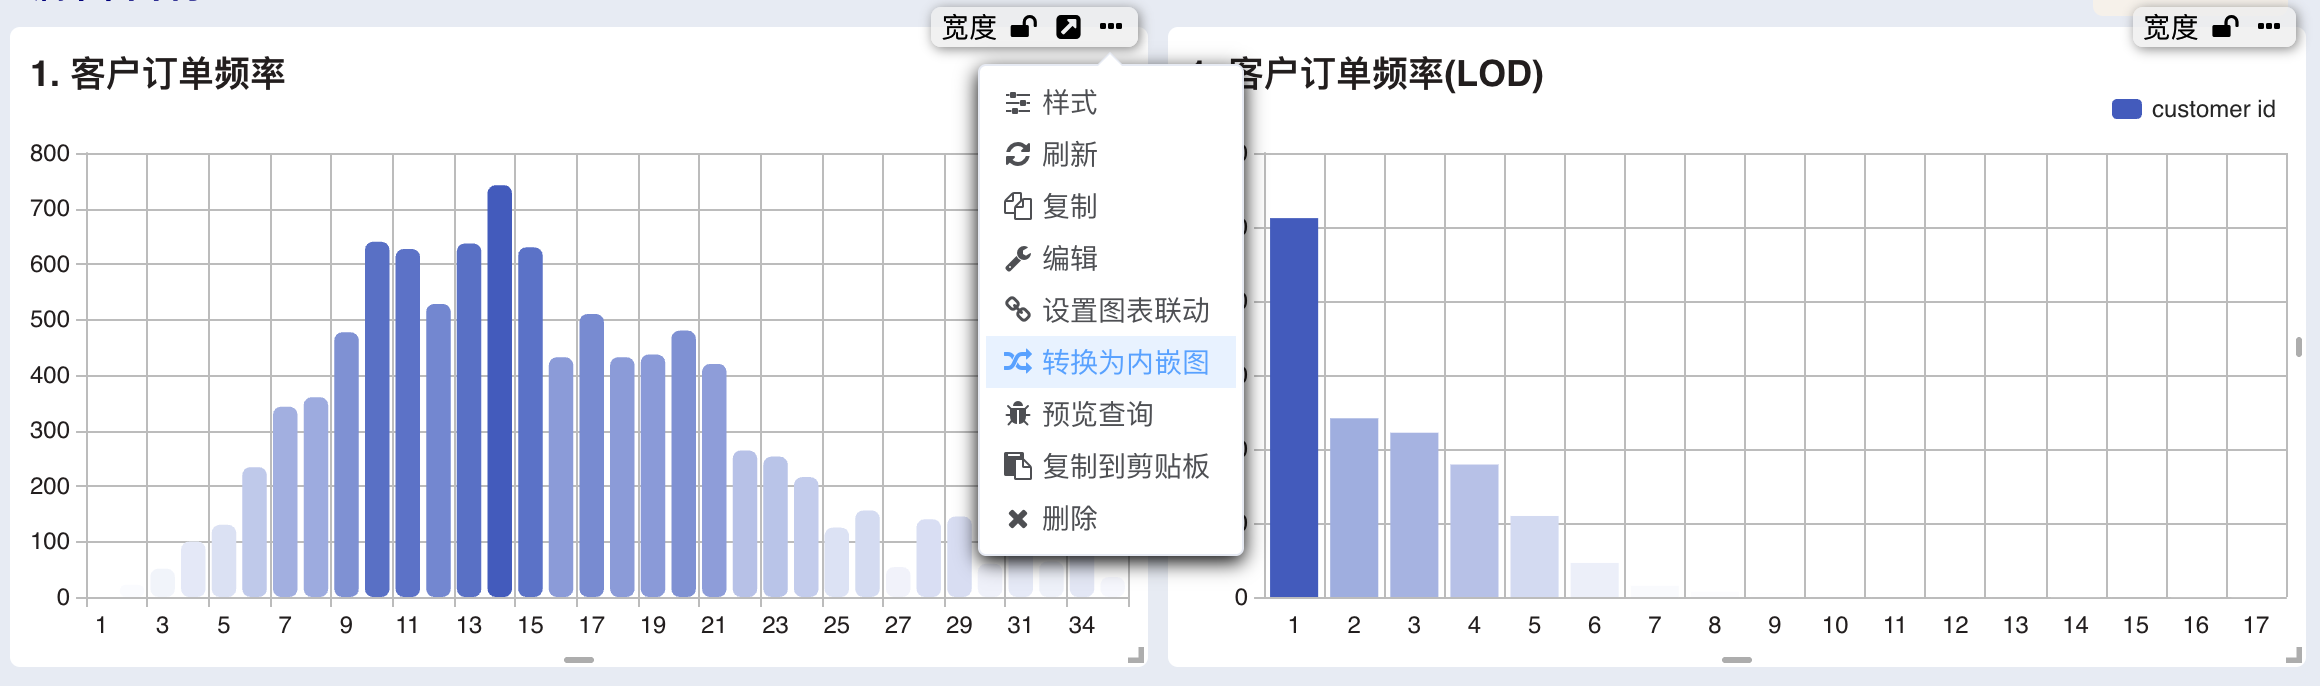Click the corner resize handle of LOD chart
This screenshot has width=2320, height=686.
2294,655
